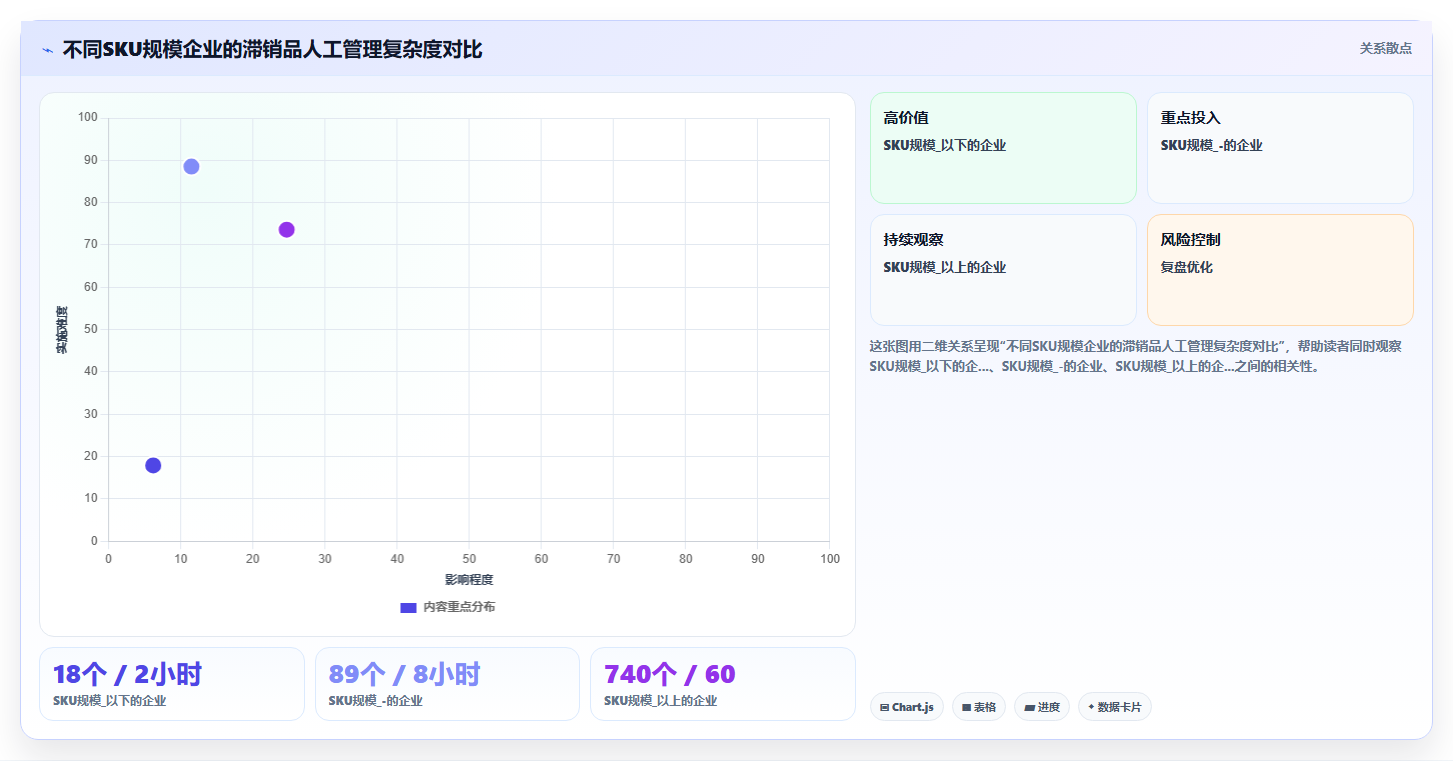Image resolution: width=1453 pixels, height=761 pixels.
Task: Click the 740个 / 60 stat value
Action: coord(670,674)
